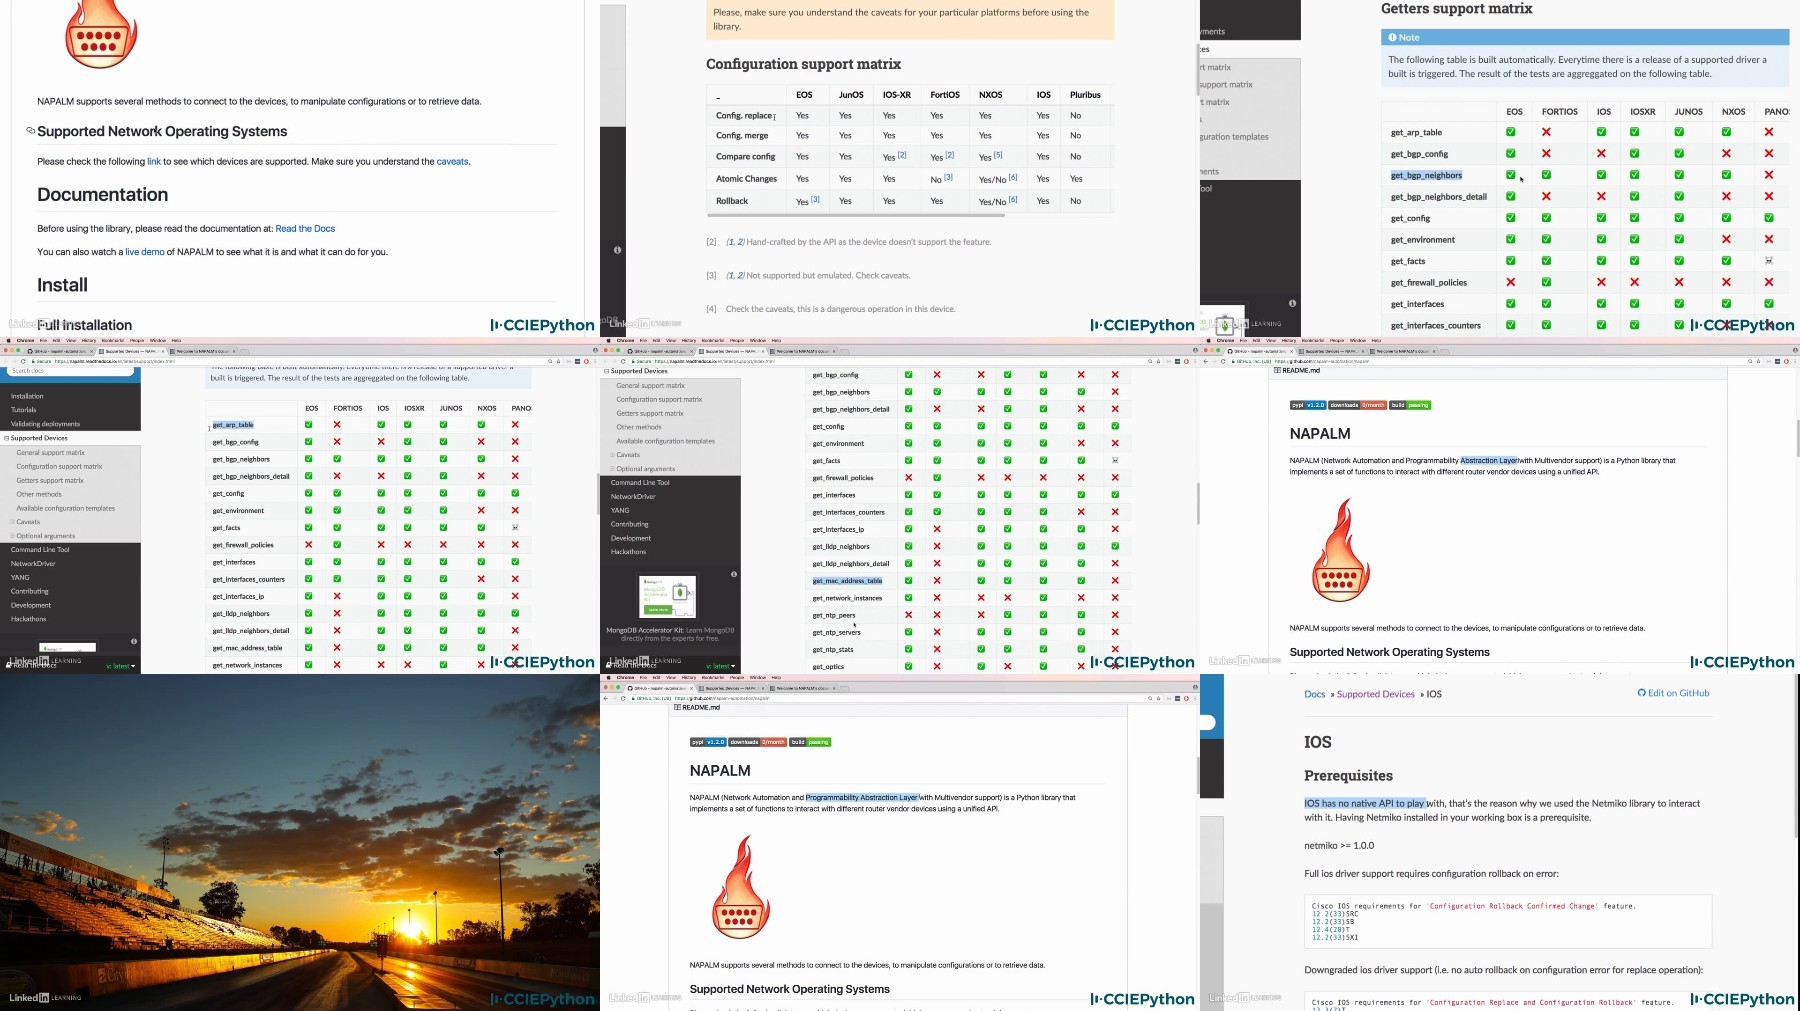The width and height of the screenshot is (1800, 1011).
Task: Click 'Edit on GitHub' link
Action: click(1673, 693)
